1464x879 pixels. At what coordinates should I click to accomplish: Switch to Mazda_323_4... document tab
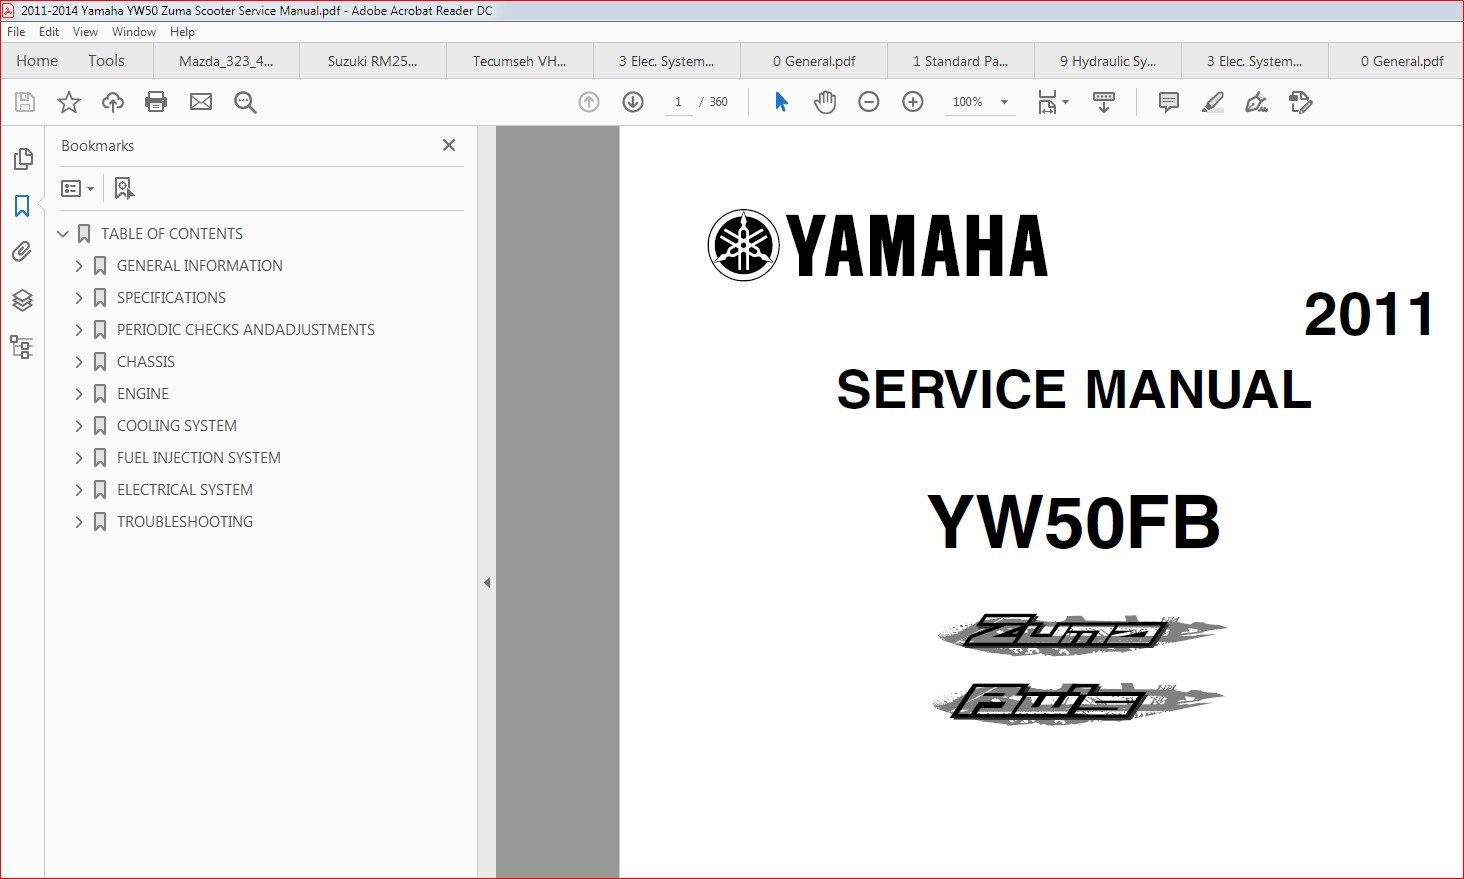point(226,61)
